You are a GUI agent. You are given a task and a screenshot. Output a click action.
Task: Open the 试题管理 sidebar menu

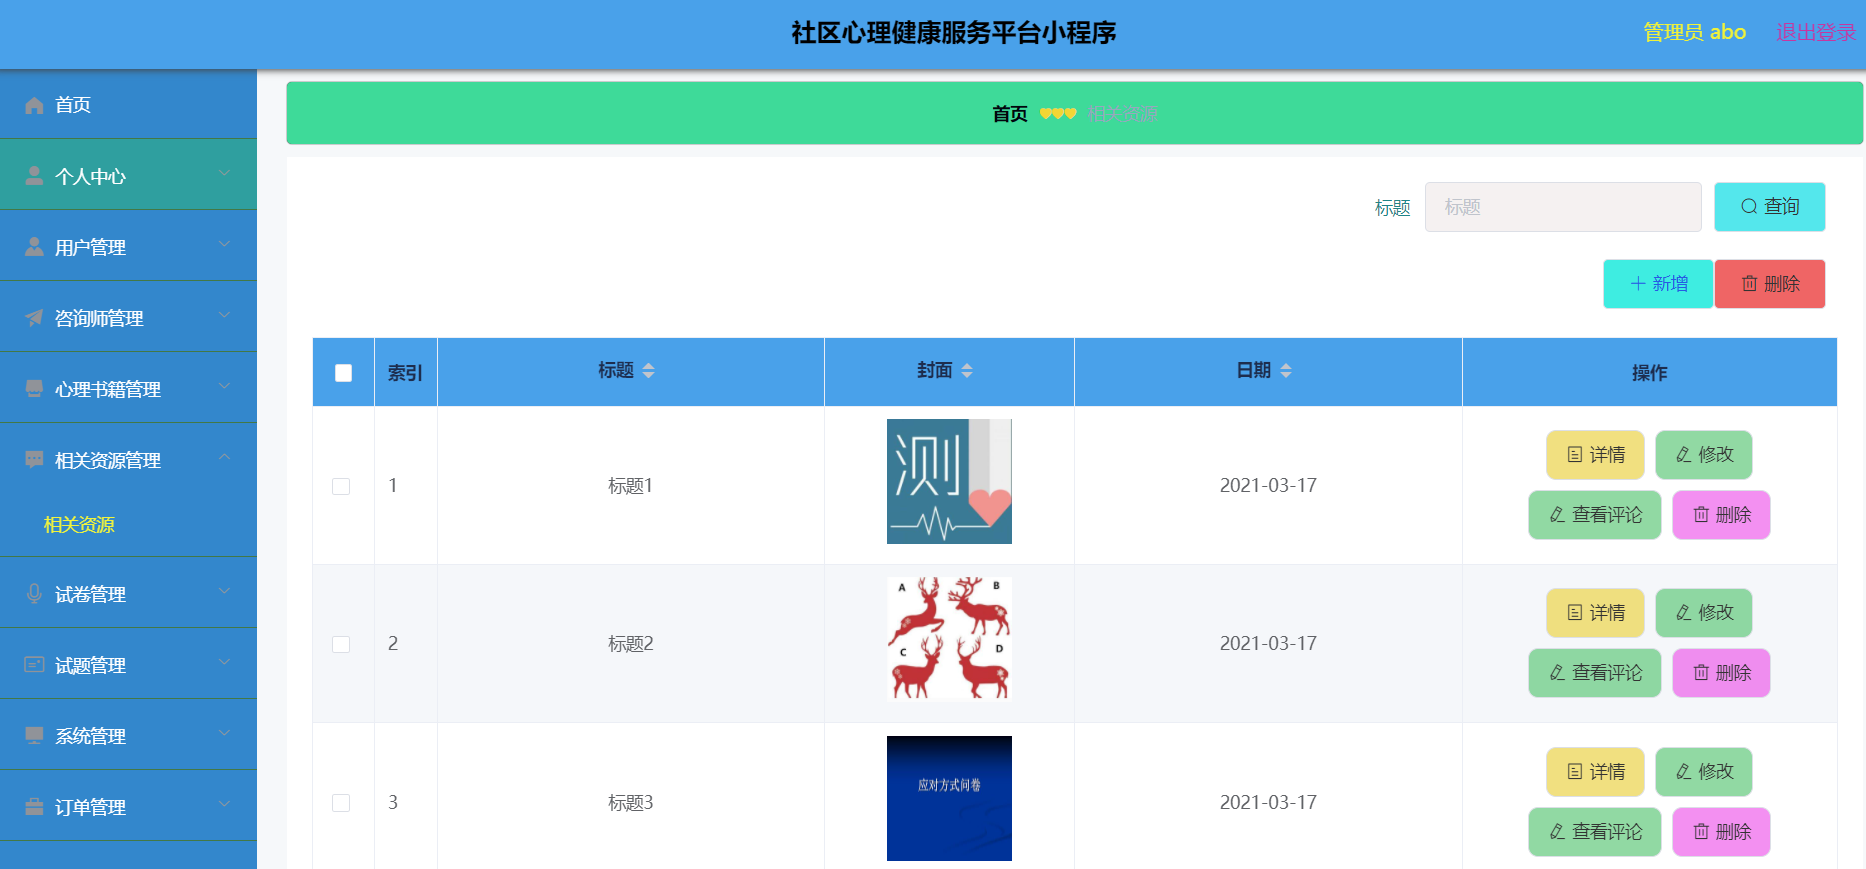(90, 665)
